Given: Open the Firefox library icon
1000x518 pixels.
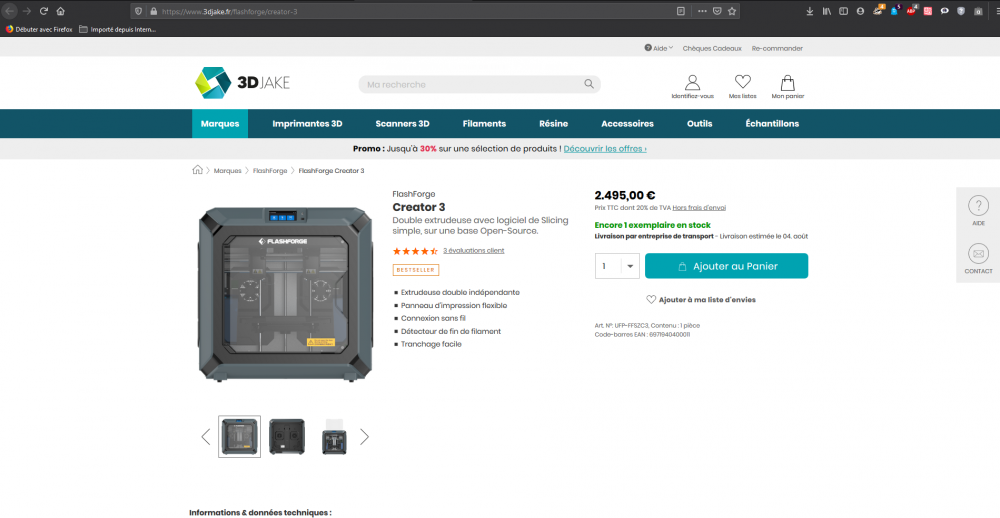Looking at the screenshot, I should [x=827, y=11].
